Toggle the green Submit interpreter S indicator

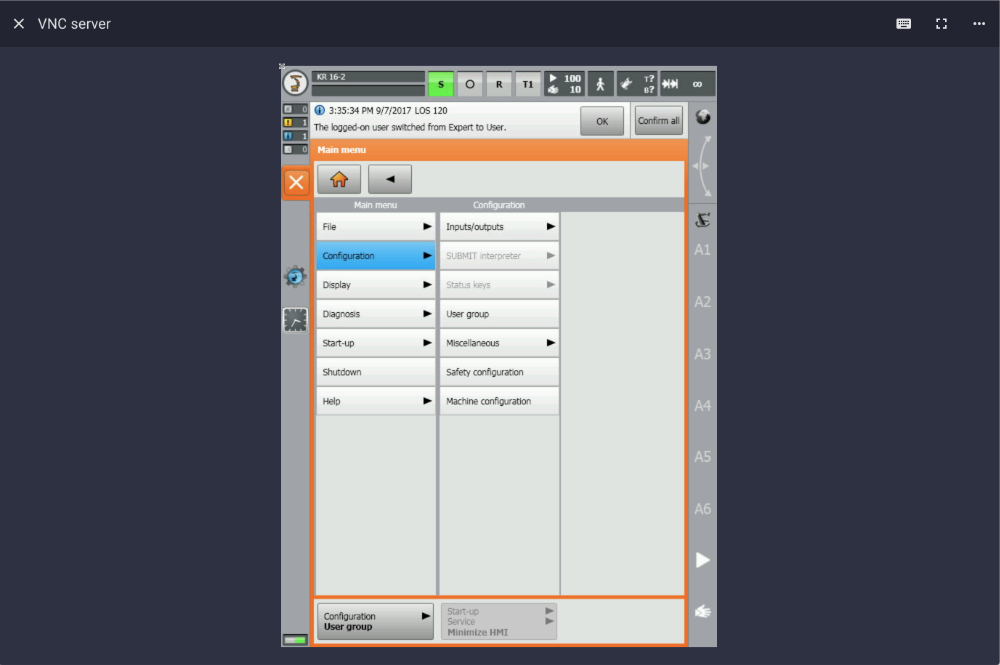click(440, 84)
